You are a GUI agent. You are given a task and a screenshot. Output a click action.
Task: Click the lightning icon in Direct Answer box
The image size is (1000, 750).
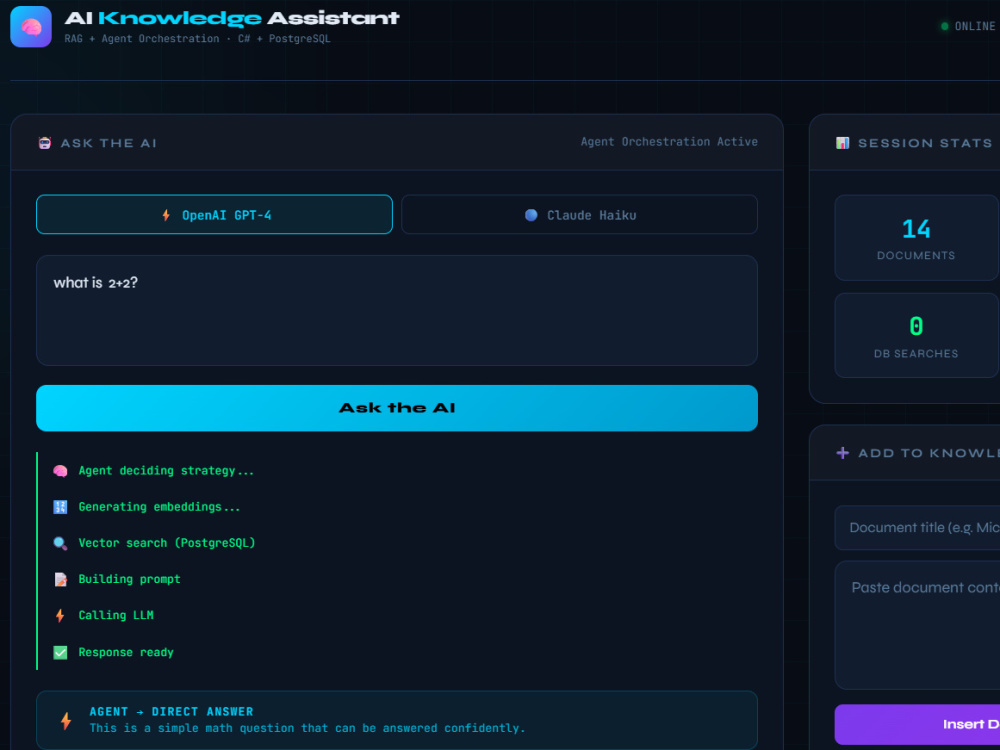(x=66, y=721)
